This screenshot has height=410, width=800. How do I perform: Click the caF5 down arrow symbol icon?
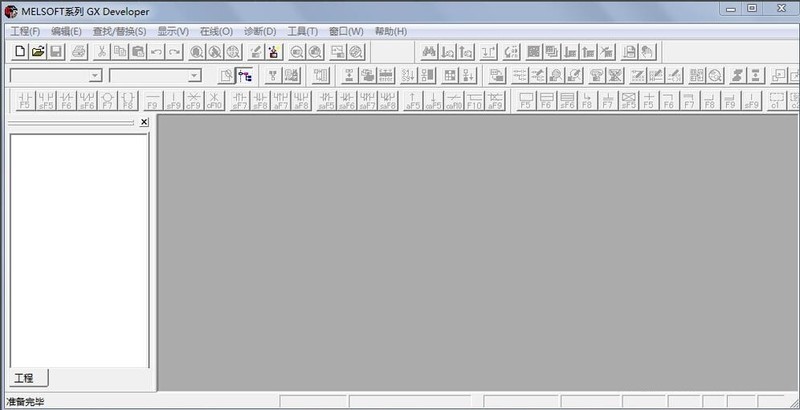(x=434, y=100)
